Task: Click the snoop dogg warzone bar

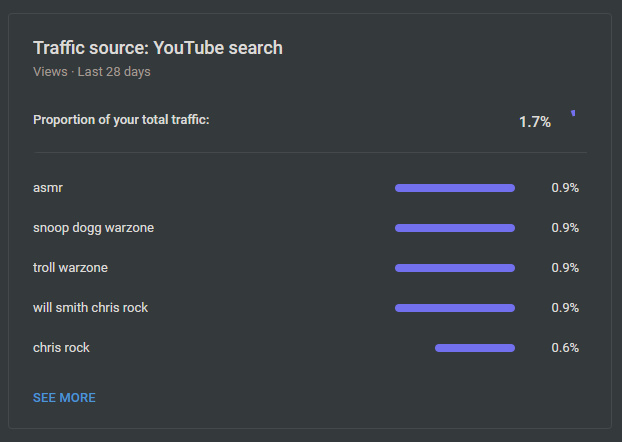Action: [x=455, y=228]
